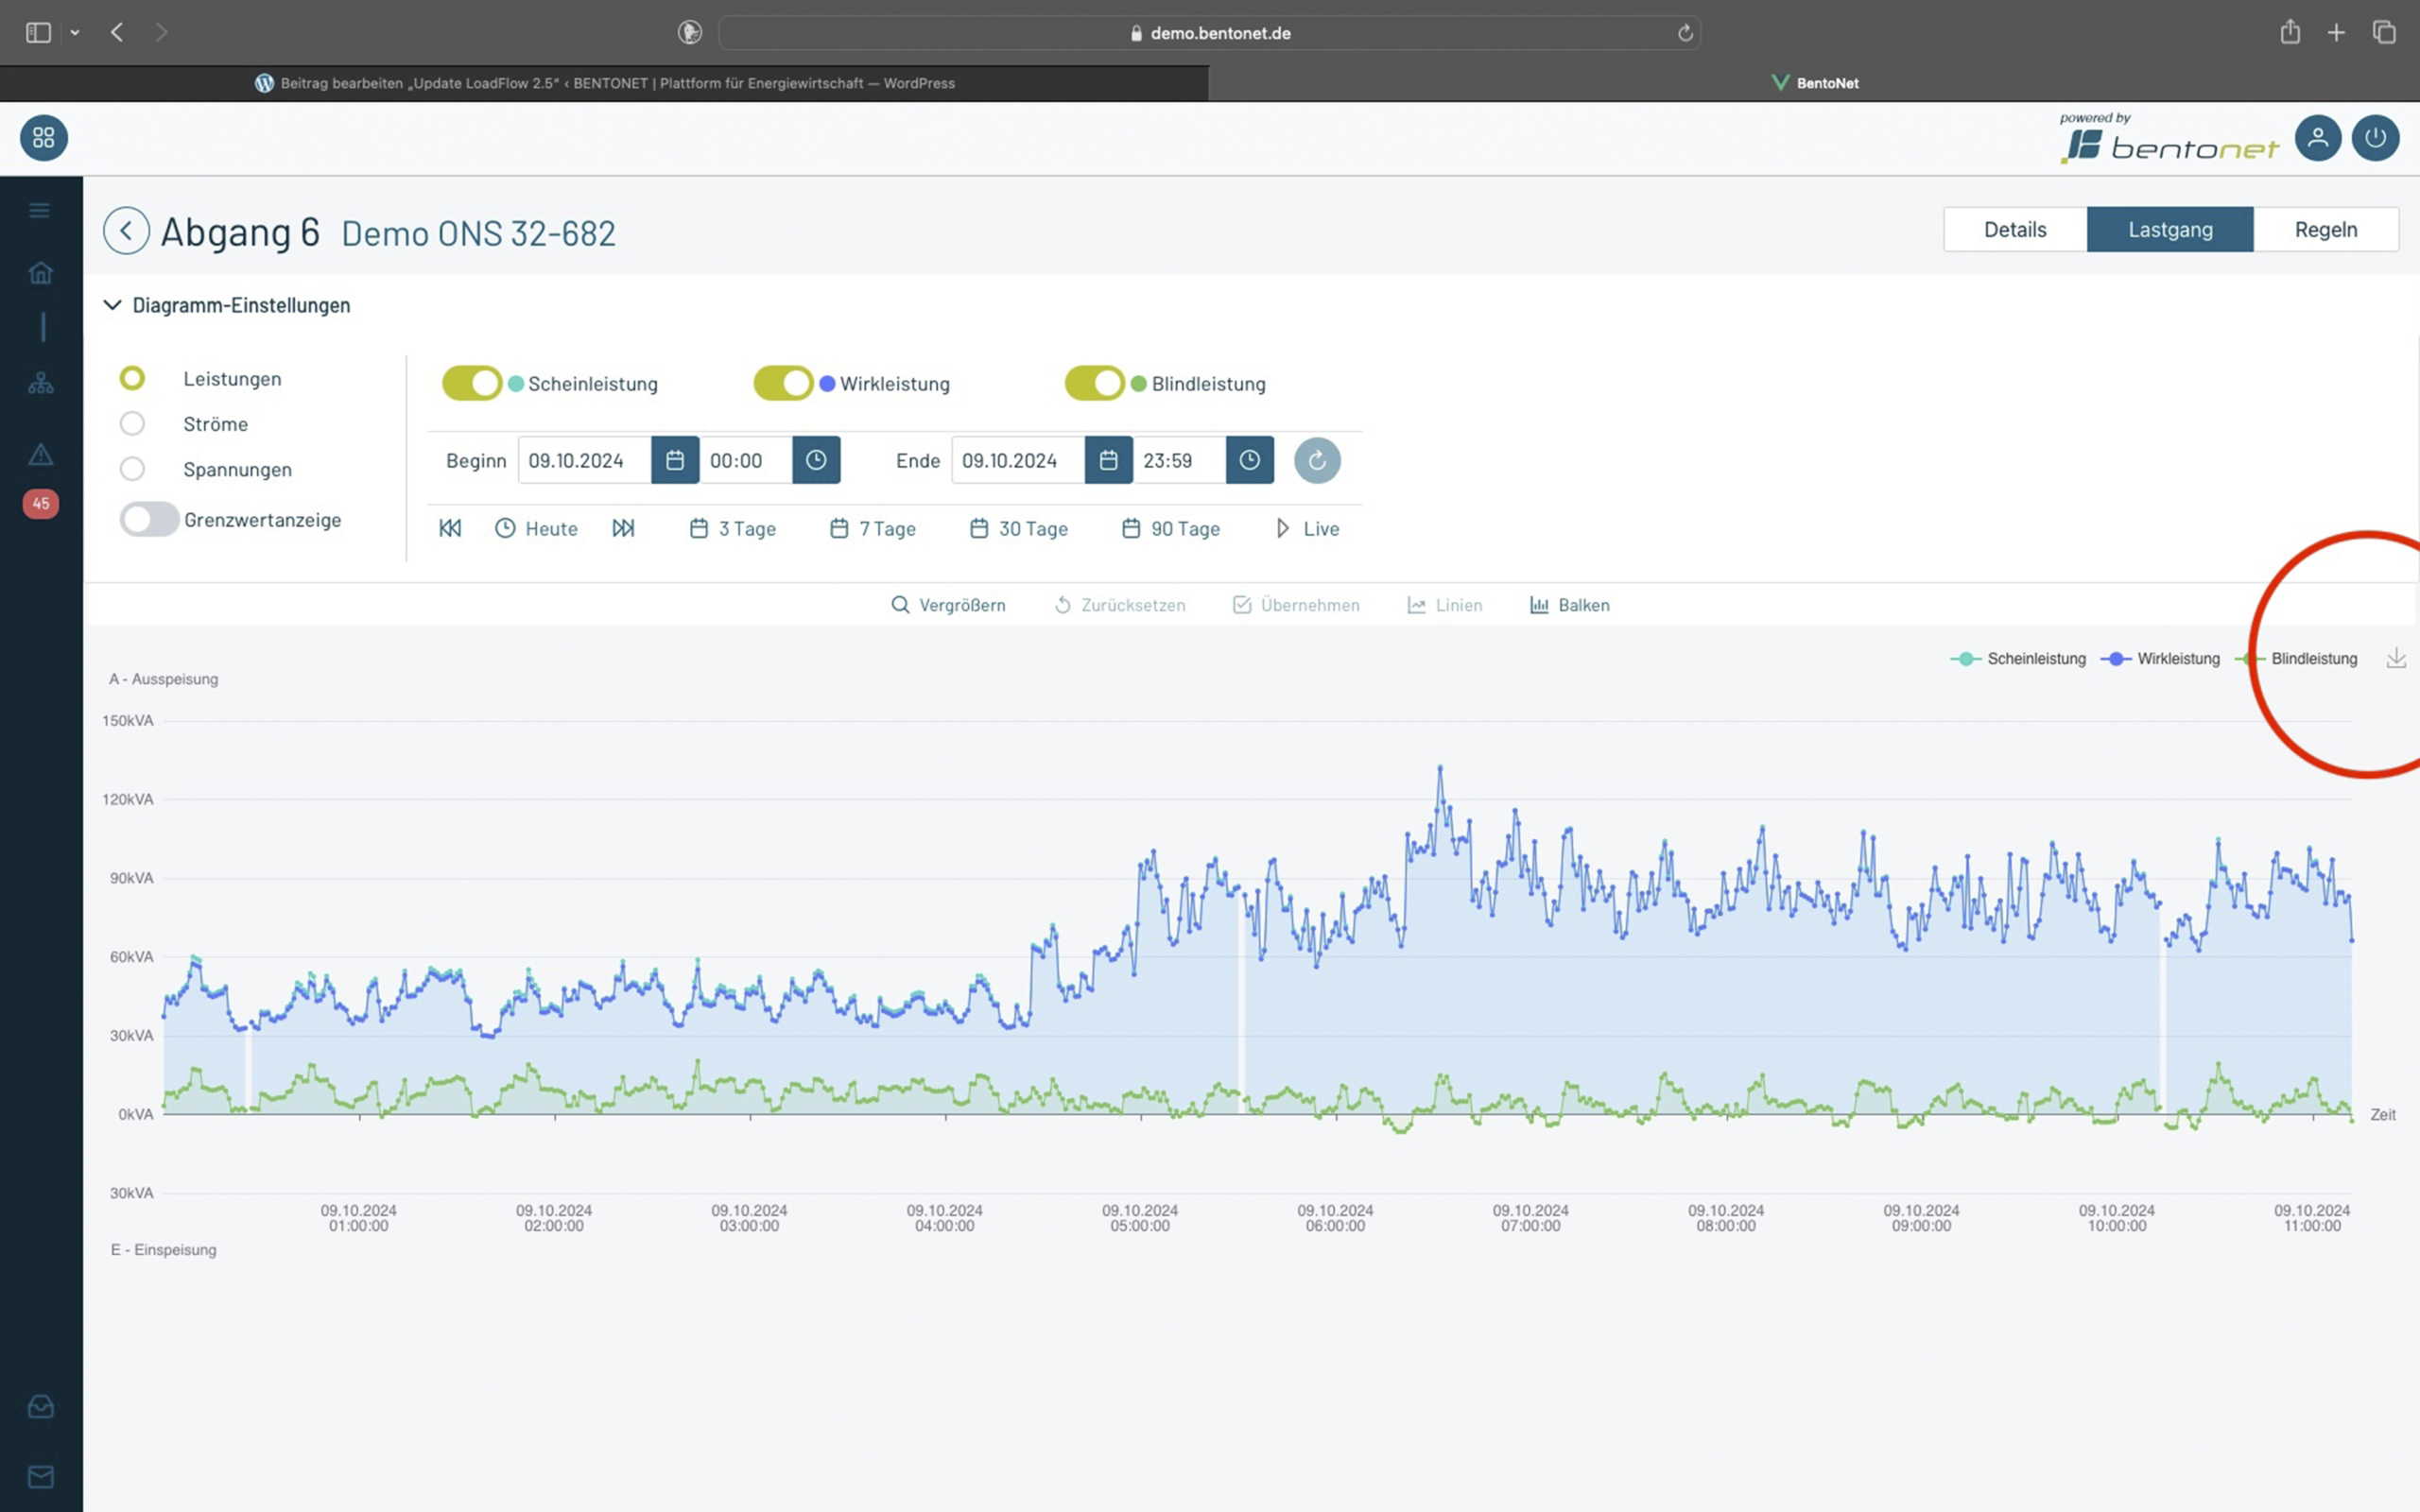
Task: Switch to the Details tab
Action: (2015, 229)
